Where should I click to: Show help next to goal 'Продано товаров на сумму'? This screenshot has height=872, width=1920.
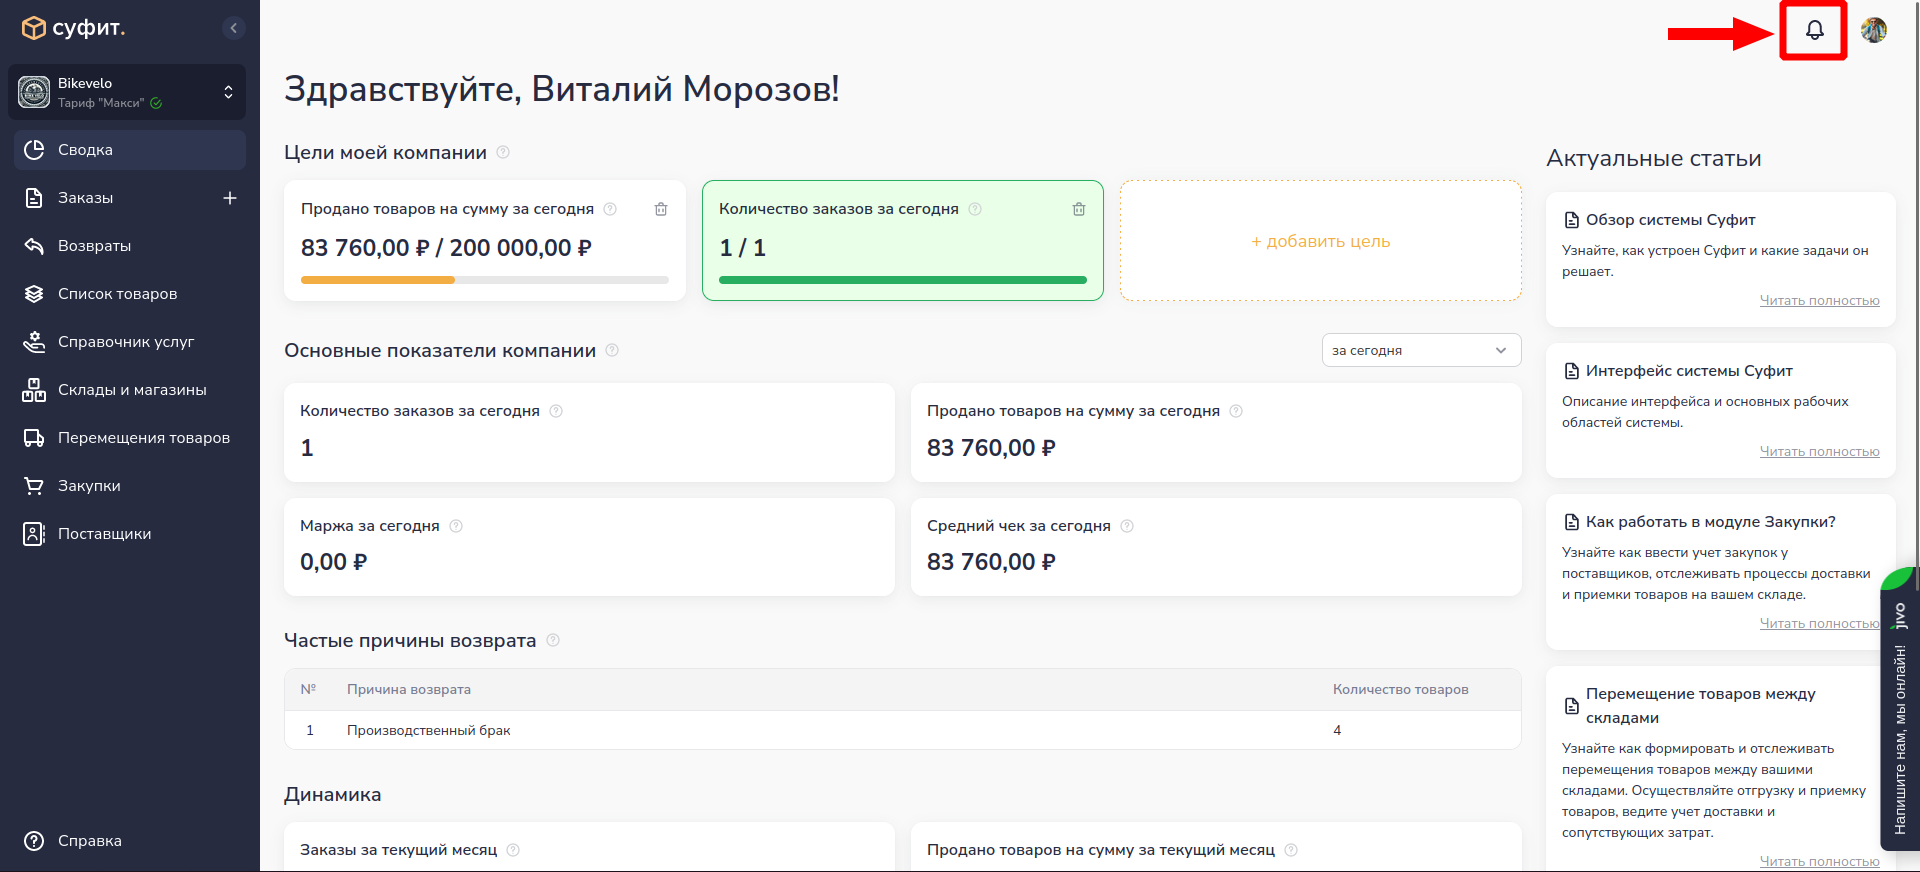(x=610, y=209)
